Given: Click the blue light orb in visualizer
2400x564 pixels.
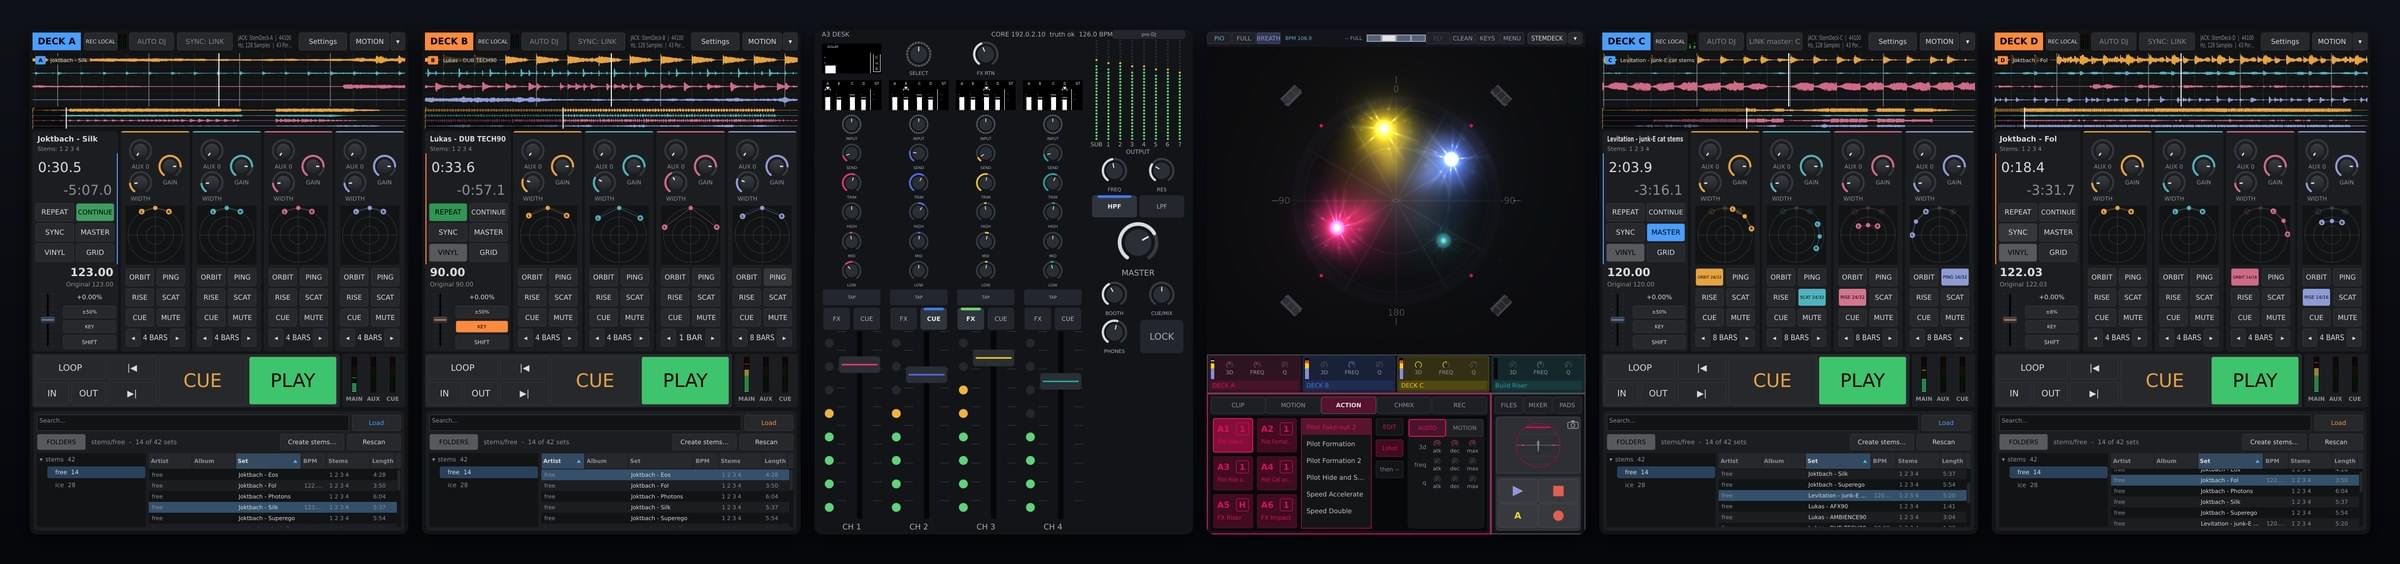Looking at the screenshot, I should (1450, 158).
